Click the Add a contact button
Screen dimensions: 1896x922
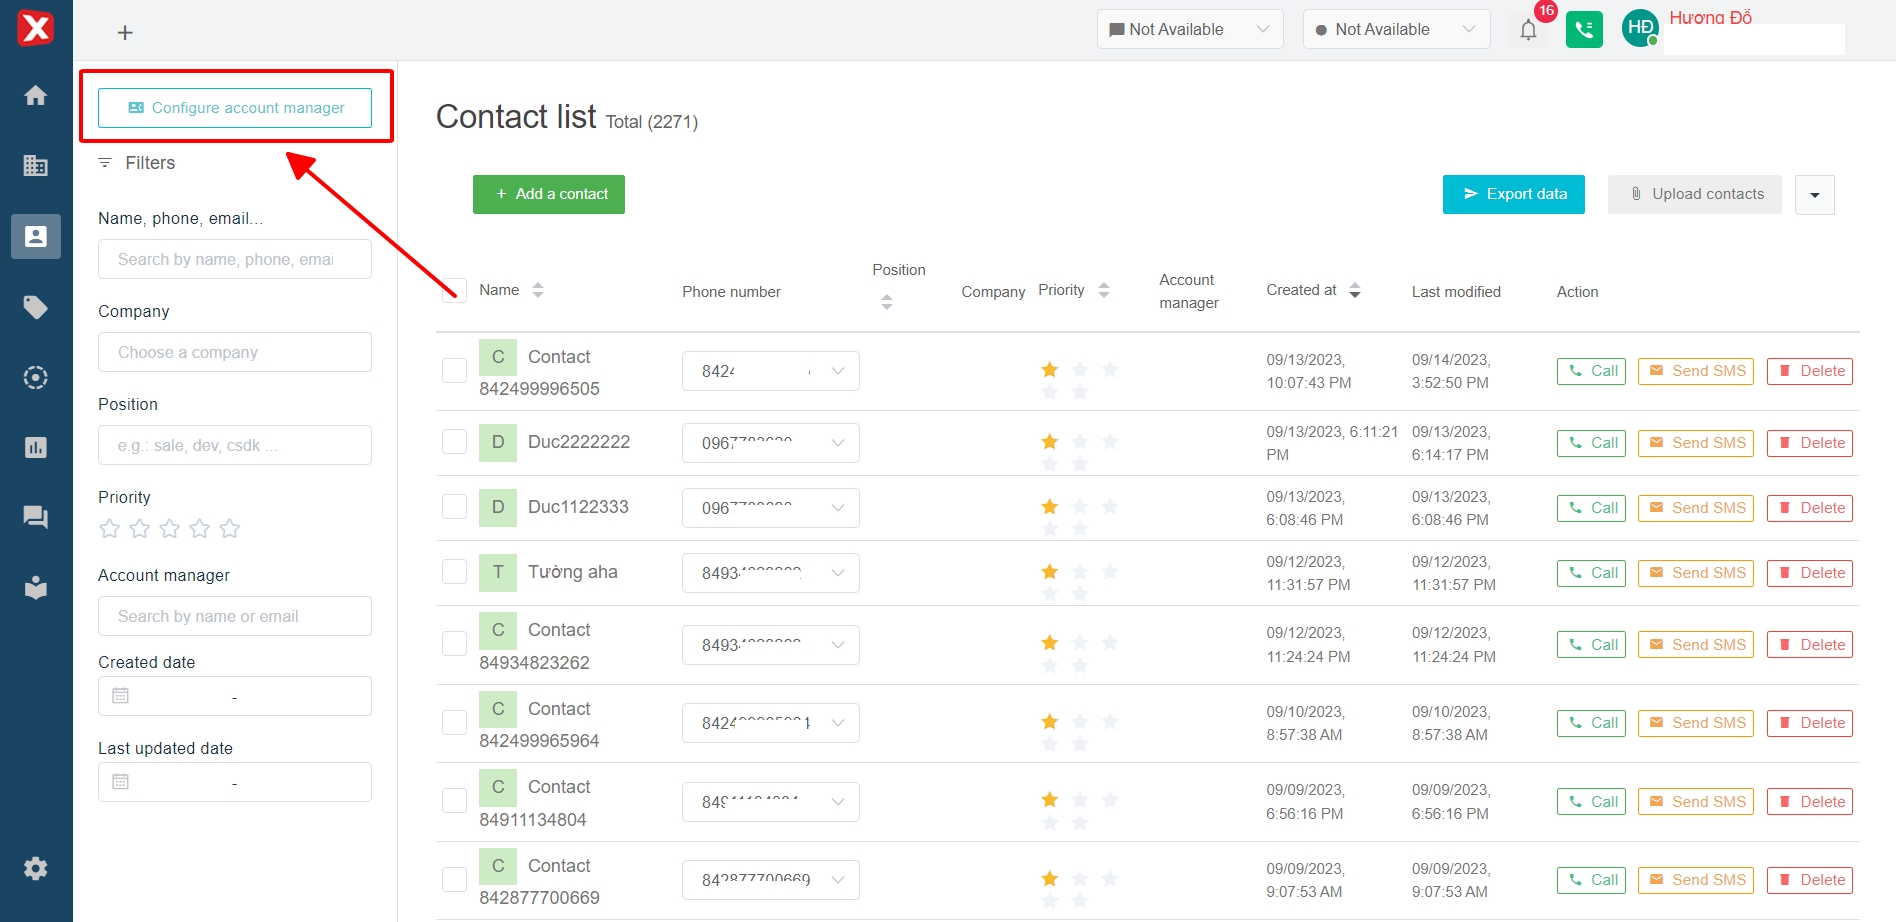(x=549, y=195)
